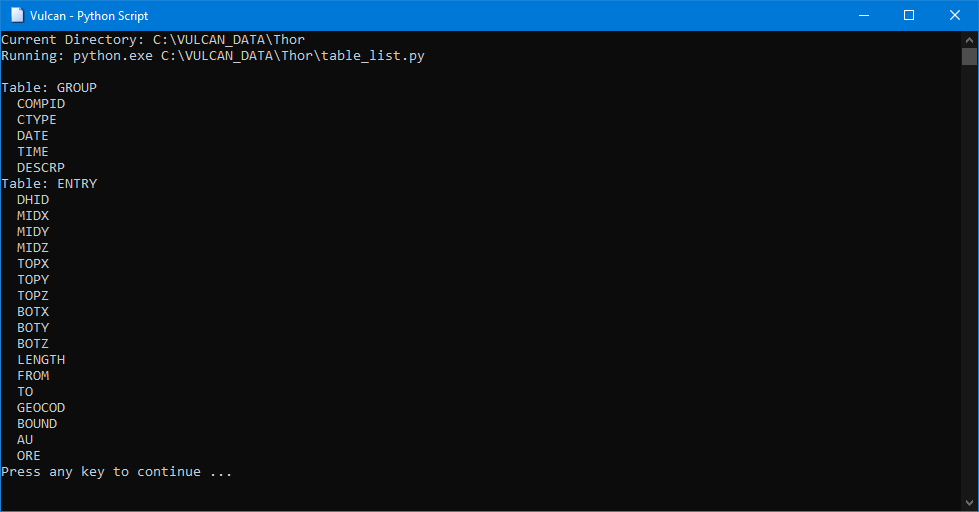Minimize the Python Script console window
979x512 pixels.
[x=862, y=15]
